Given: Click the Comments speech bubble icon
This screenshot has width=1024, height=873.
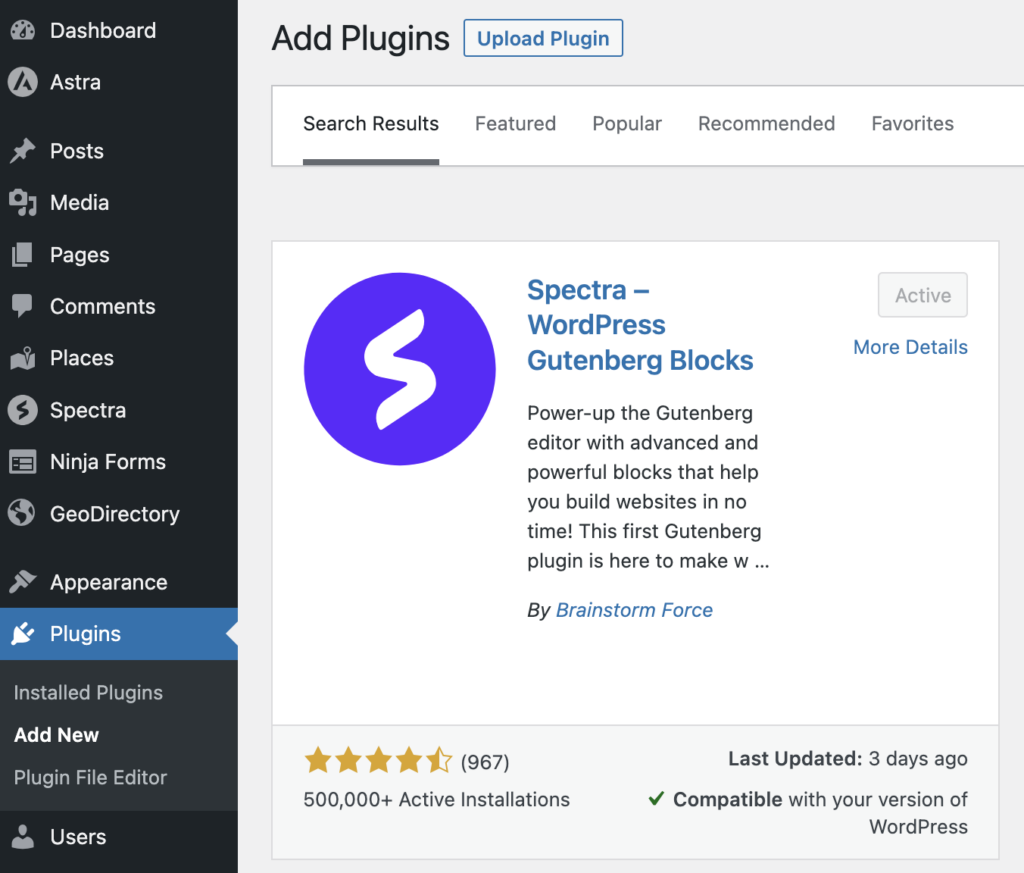Looking at the screenshot, I should (x=22, y=306).
